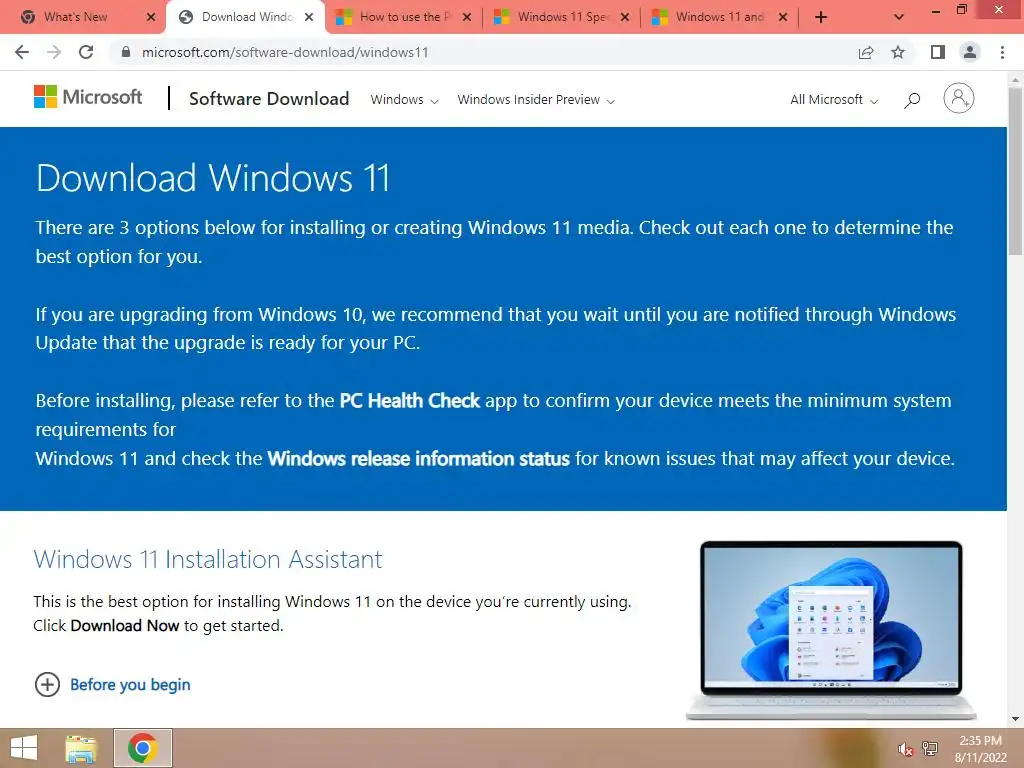The height and width of the screenshot is (768, 1024).
Task: Expand the All Microsoft menu
Action: (834, 100)
